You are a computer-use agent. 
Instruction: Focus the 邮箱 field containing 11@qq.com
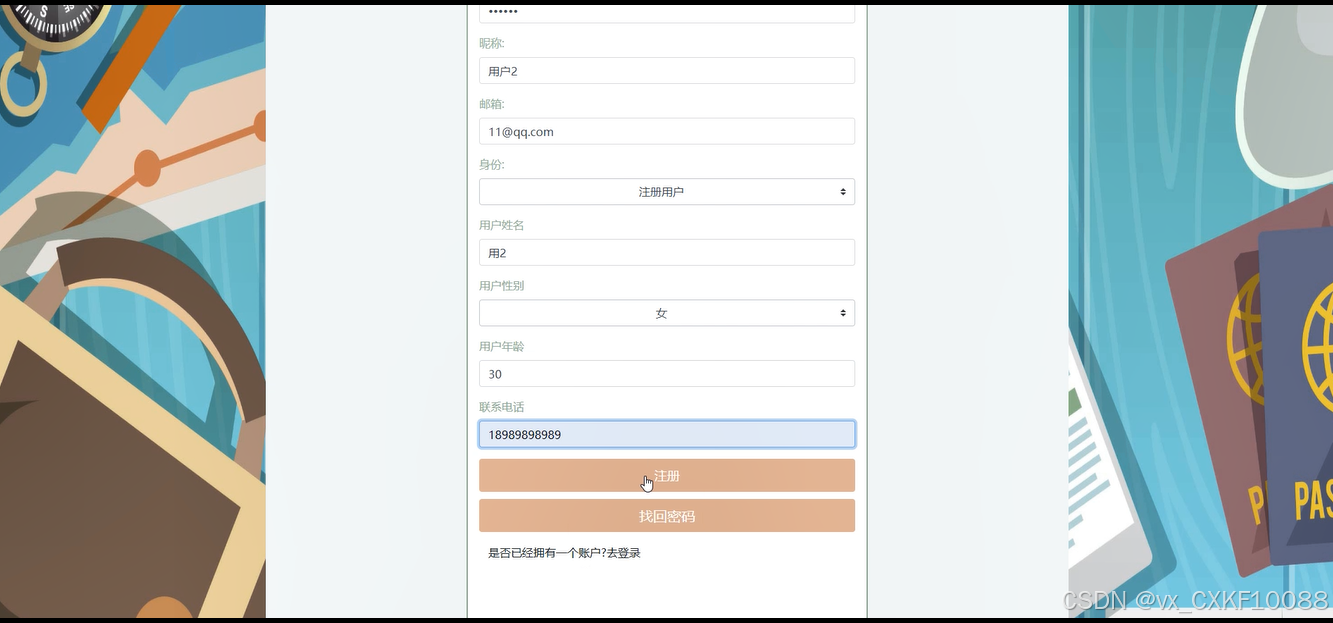click(667, 131)
